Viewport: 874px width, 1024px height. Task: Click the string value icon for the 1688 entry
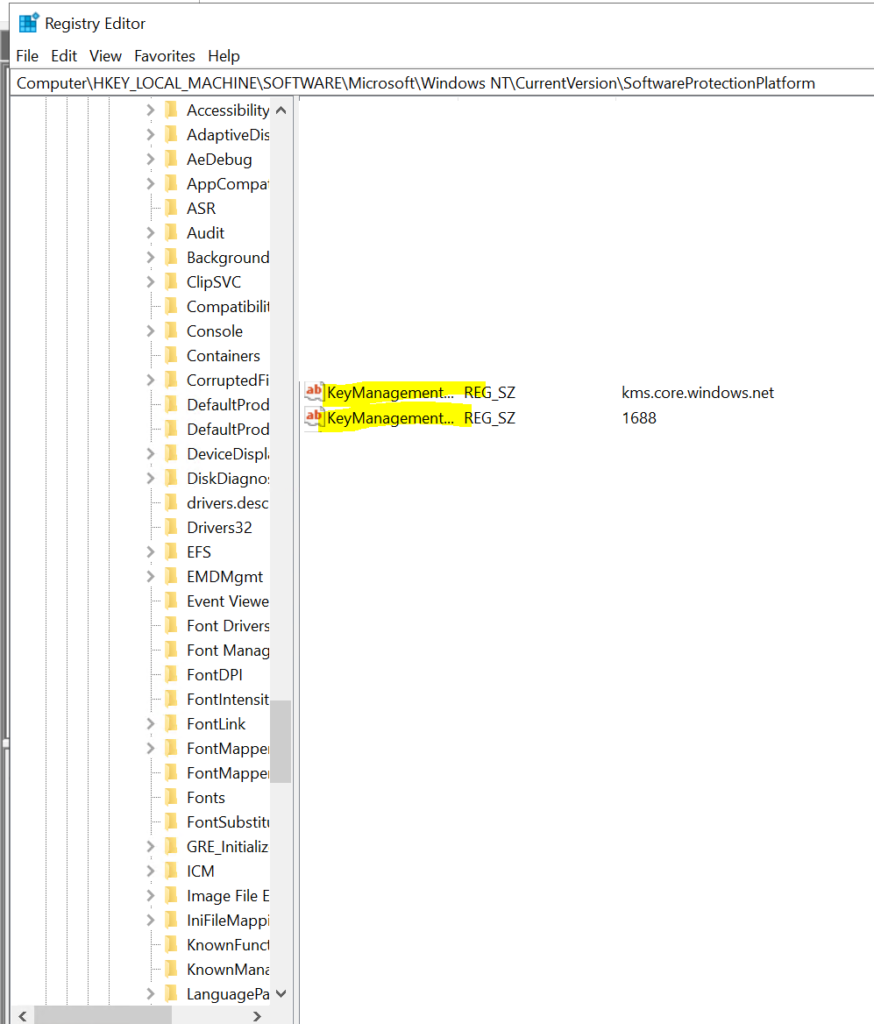coord(314,417)
